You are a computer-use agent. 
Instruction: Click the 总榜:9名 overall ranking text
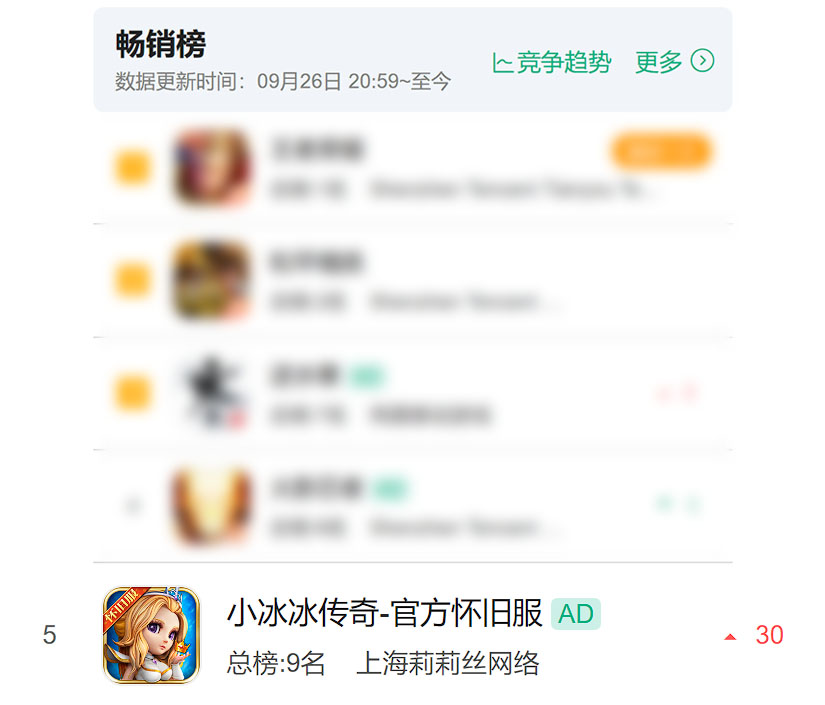click(x=276, y=663)
